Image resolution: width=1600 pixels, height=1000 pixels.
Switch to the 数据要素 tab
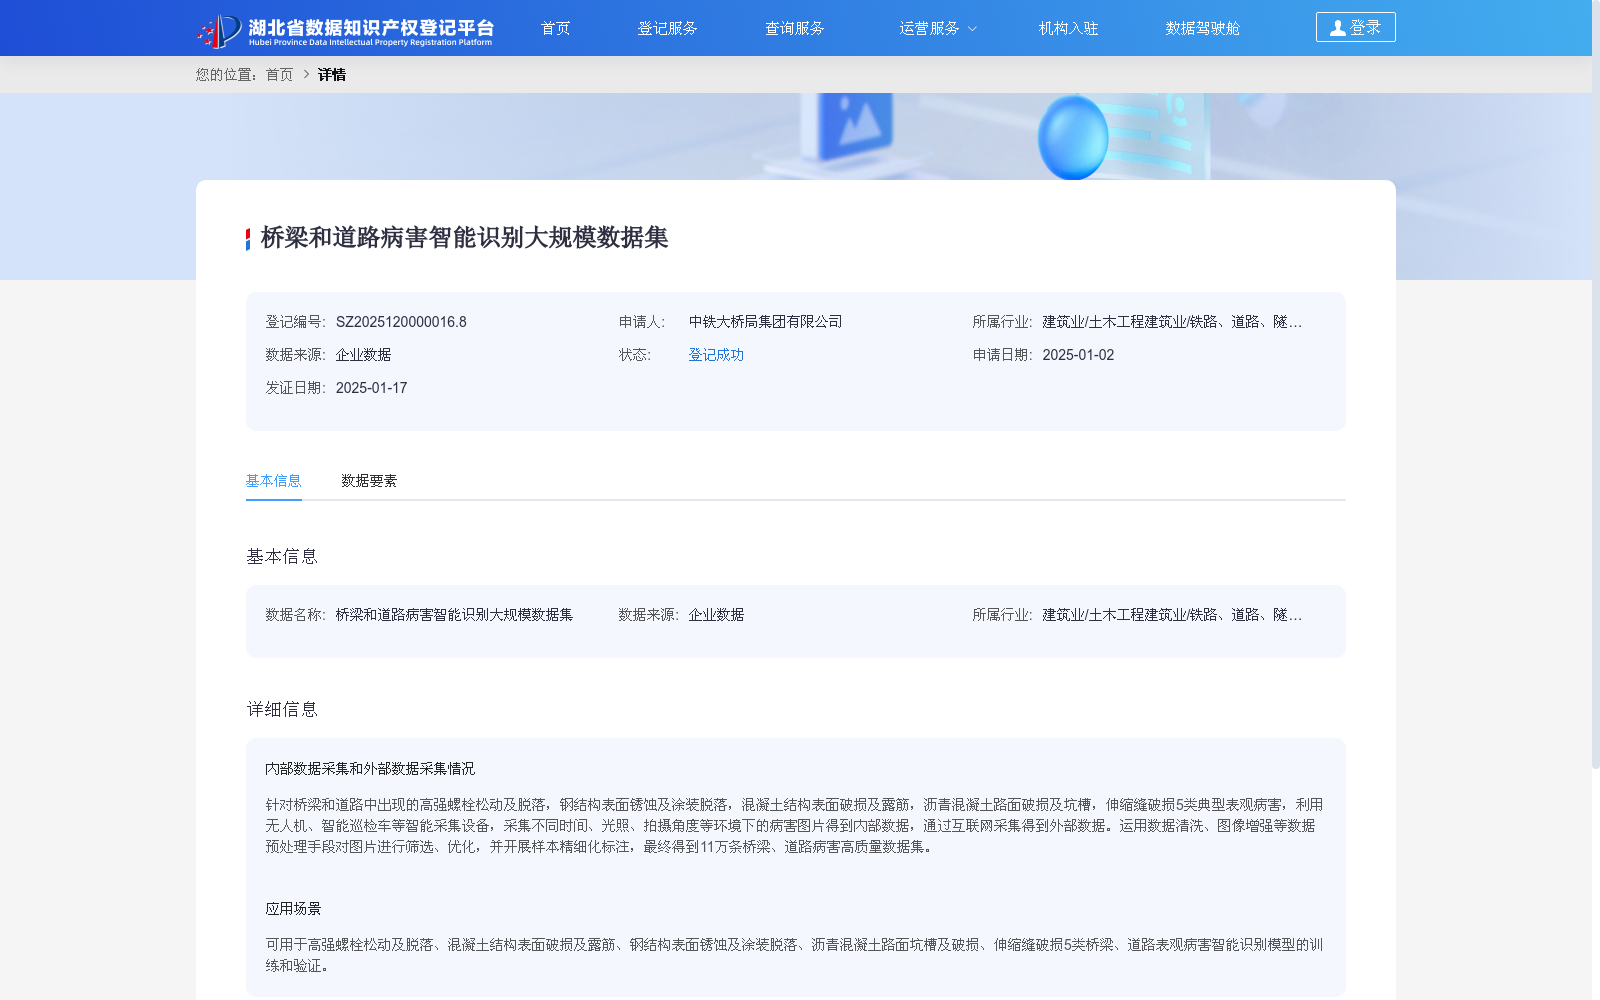[x=369, y=481]
